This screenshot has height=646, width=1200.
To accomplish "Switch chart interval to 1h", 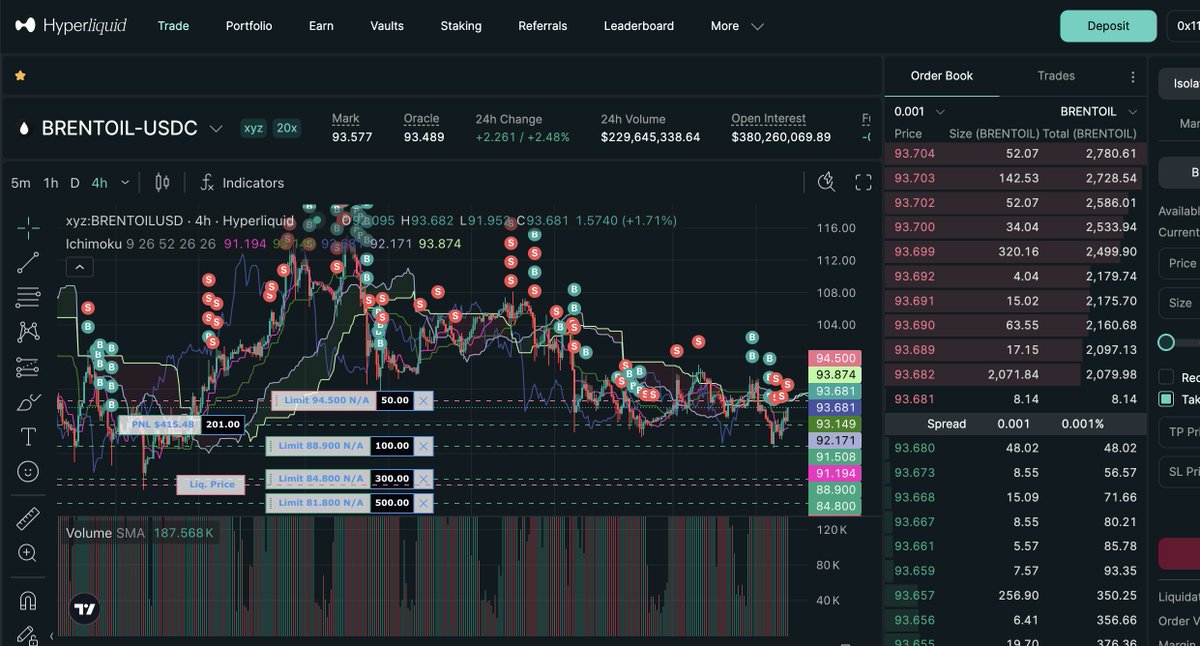I will point(51,183).
